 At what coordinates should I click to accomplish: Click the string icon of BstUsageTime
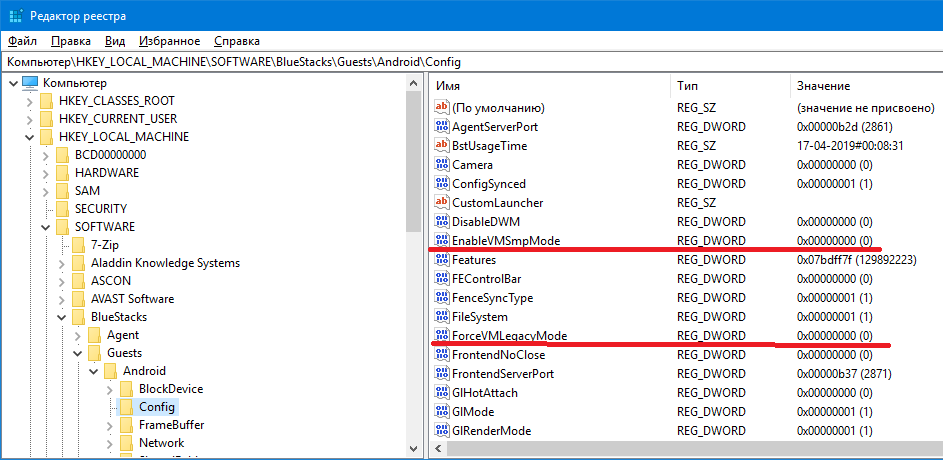coord(442,146)
